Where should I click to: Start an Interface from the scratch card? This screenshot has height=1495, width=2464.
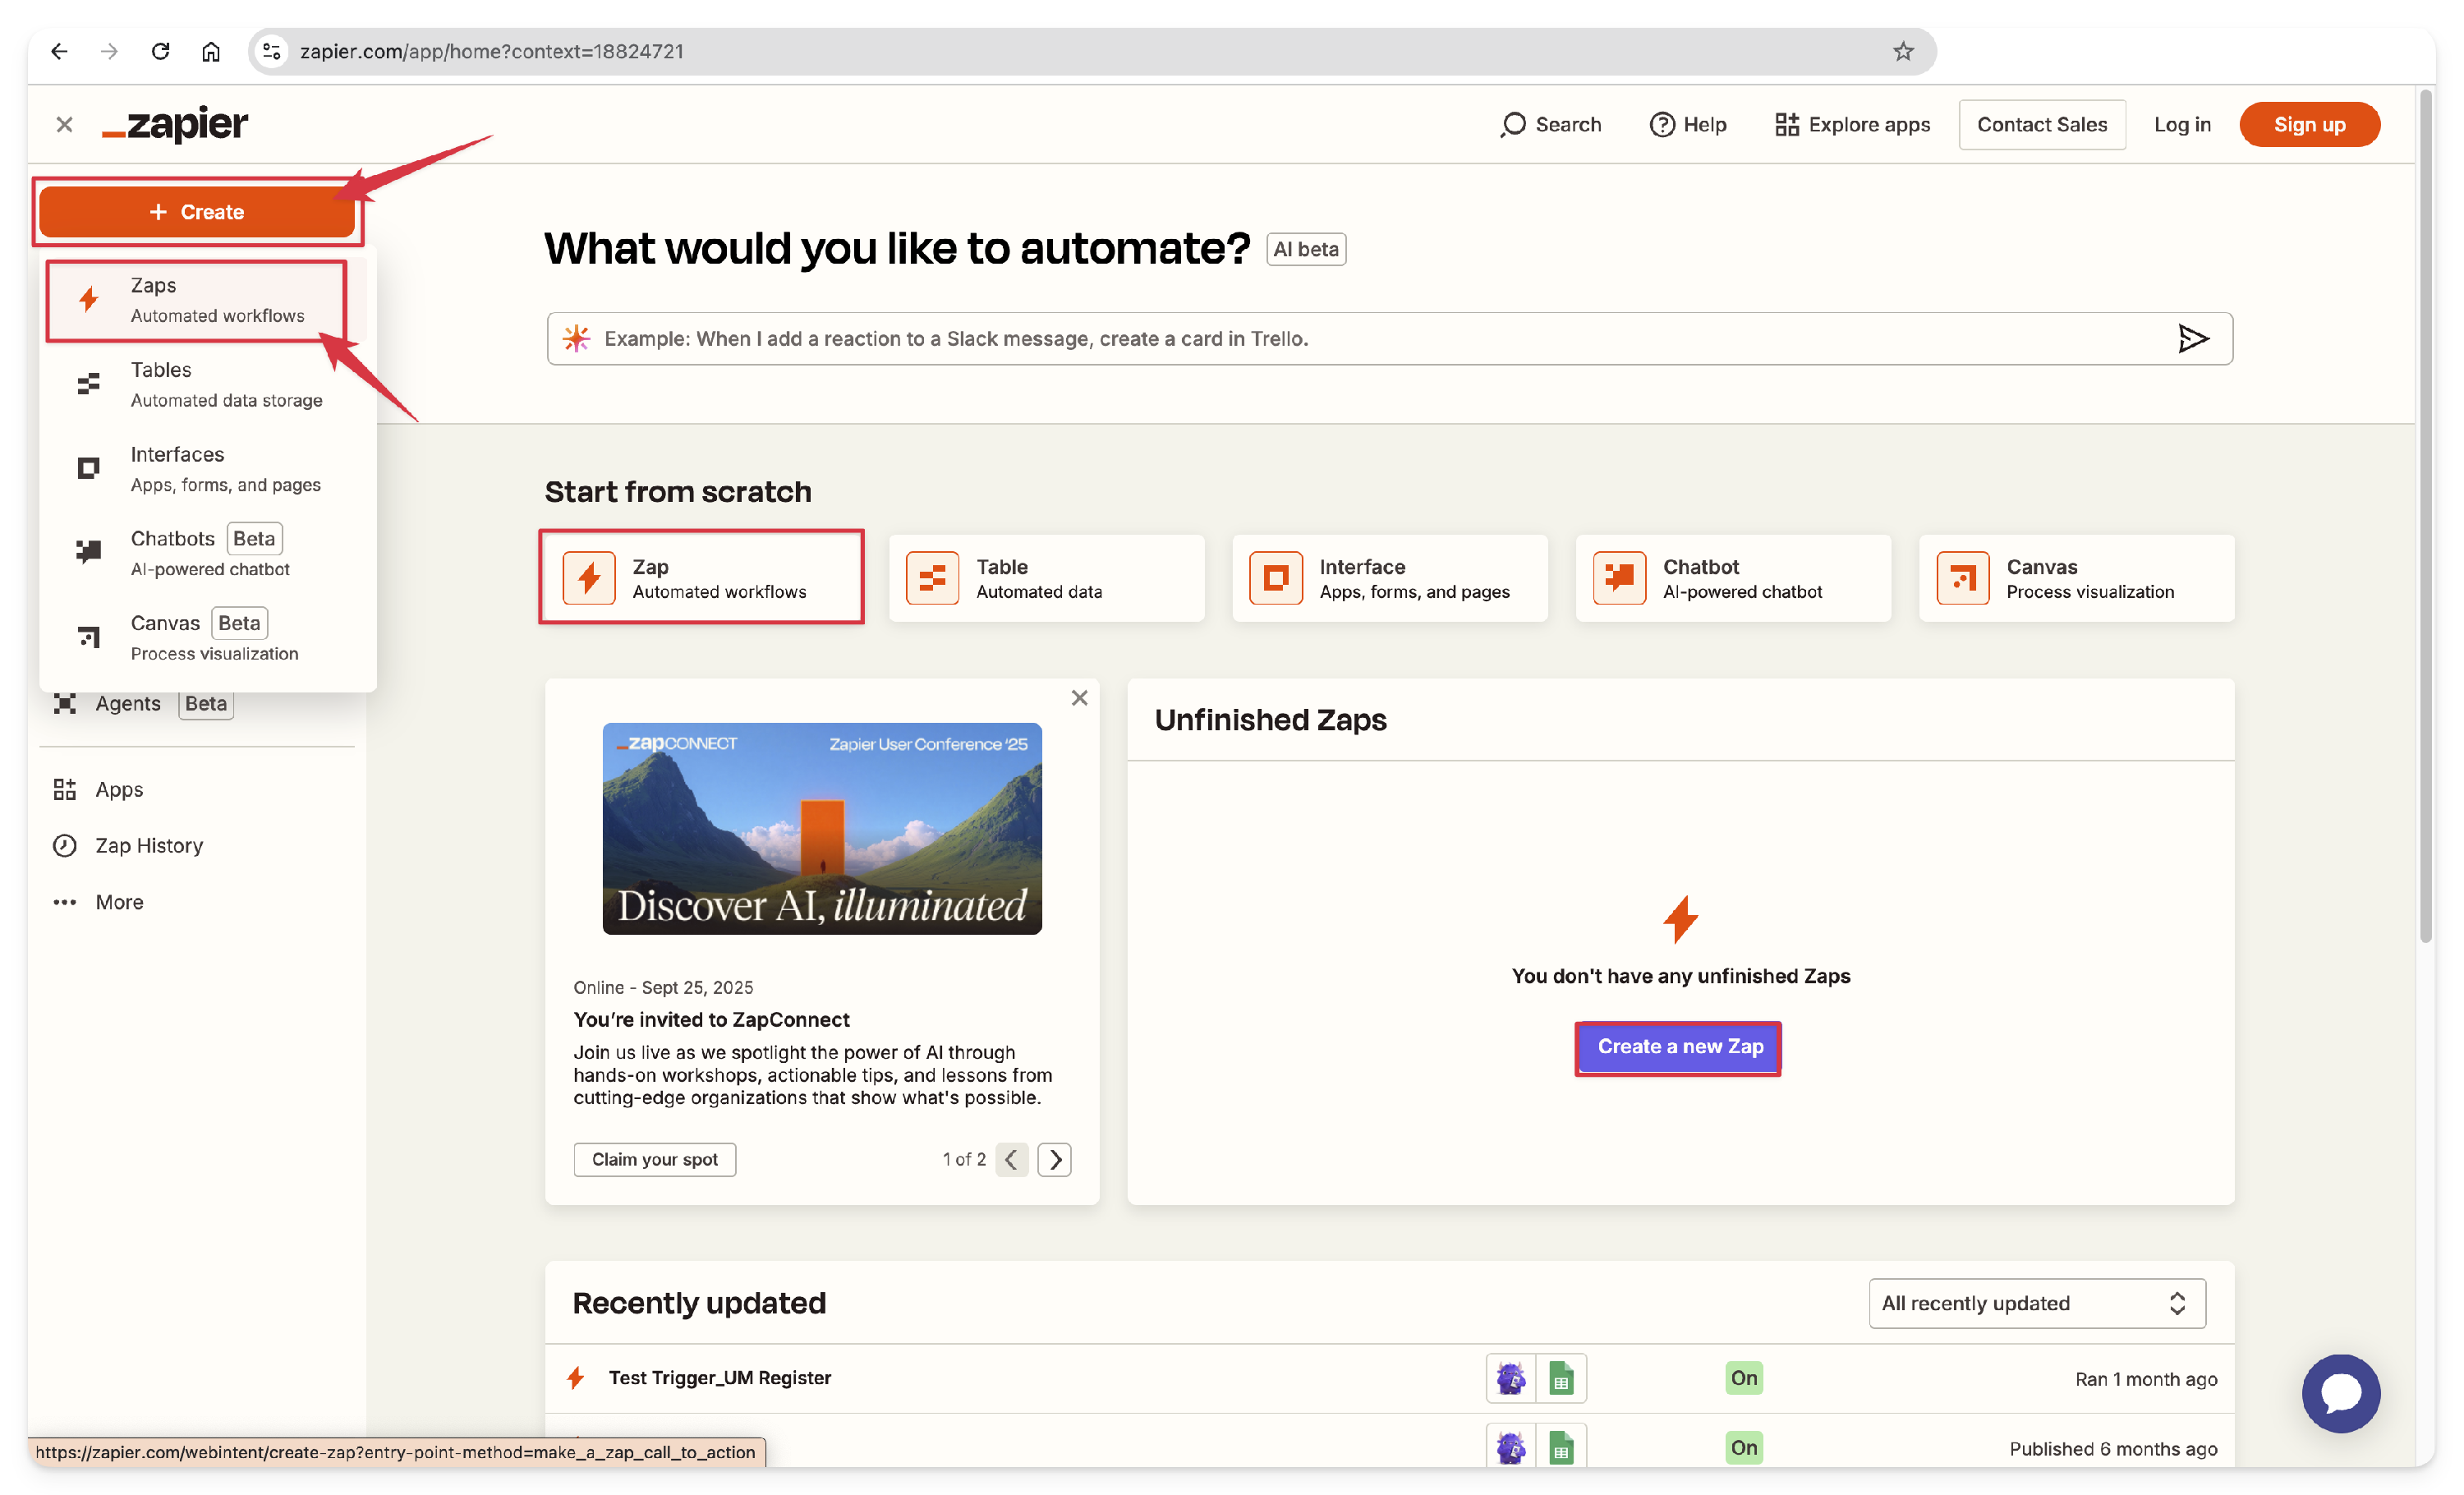(x=1389, y=577)
